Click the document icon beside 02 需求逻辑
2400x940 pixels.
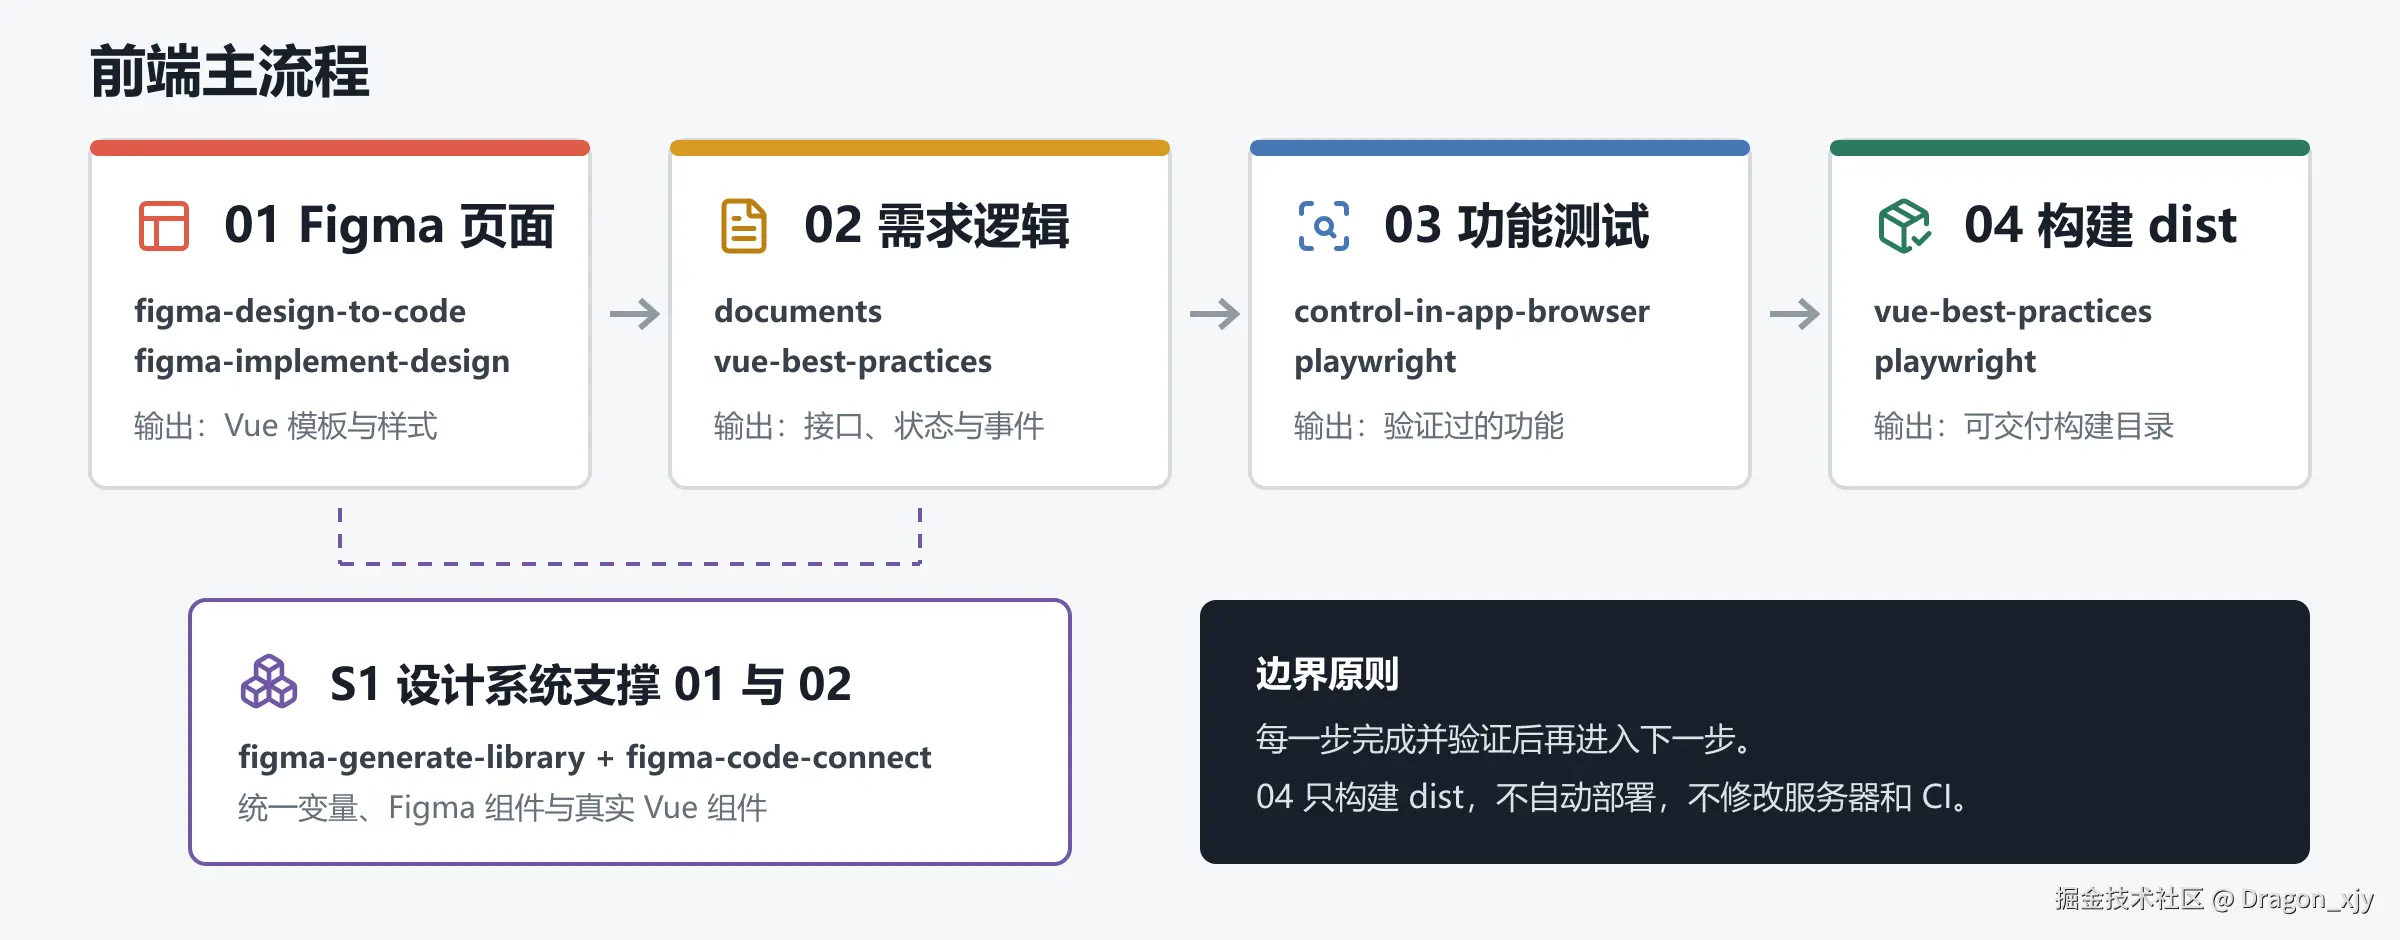(x=744, y=226)
